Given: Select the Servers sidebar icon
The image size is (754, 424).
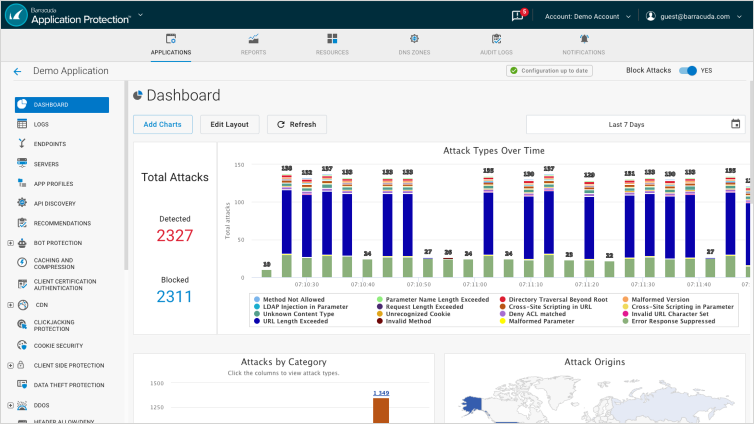Looking at the screenshot, I should (22, 164).
